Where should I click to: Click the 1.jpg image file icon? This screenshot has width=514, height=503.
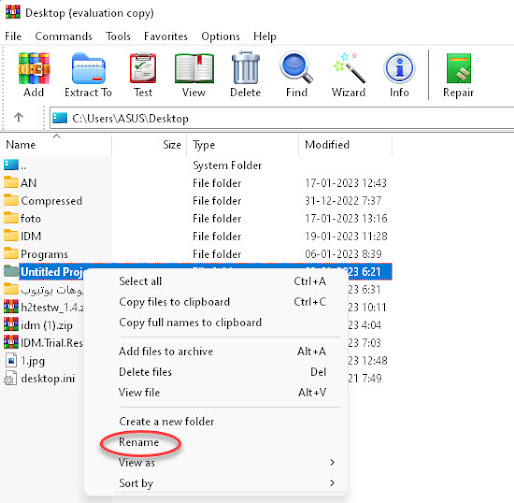click(x=11, y=360)
